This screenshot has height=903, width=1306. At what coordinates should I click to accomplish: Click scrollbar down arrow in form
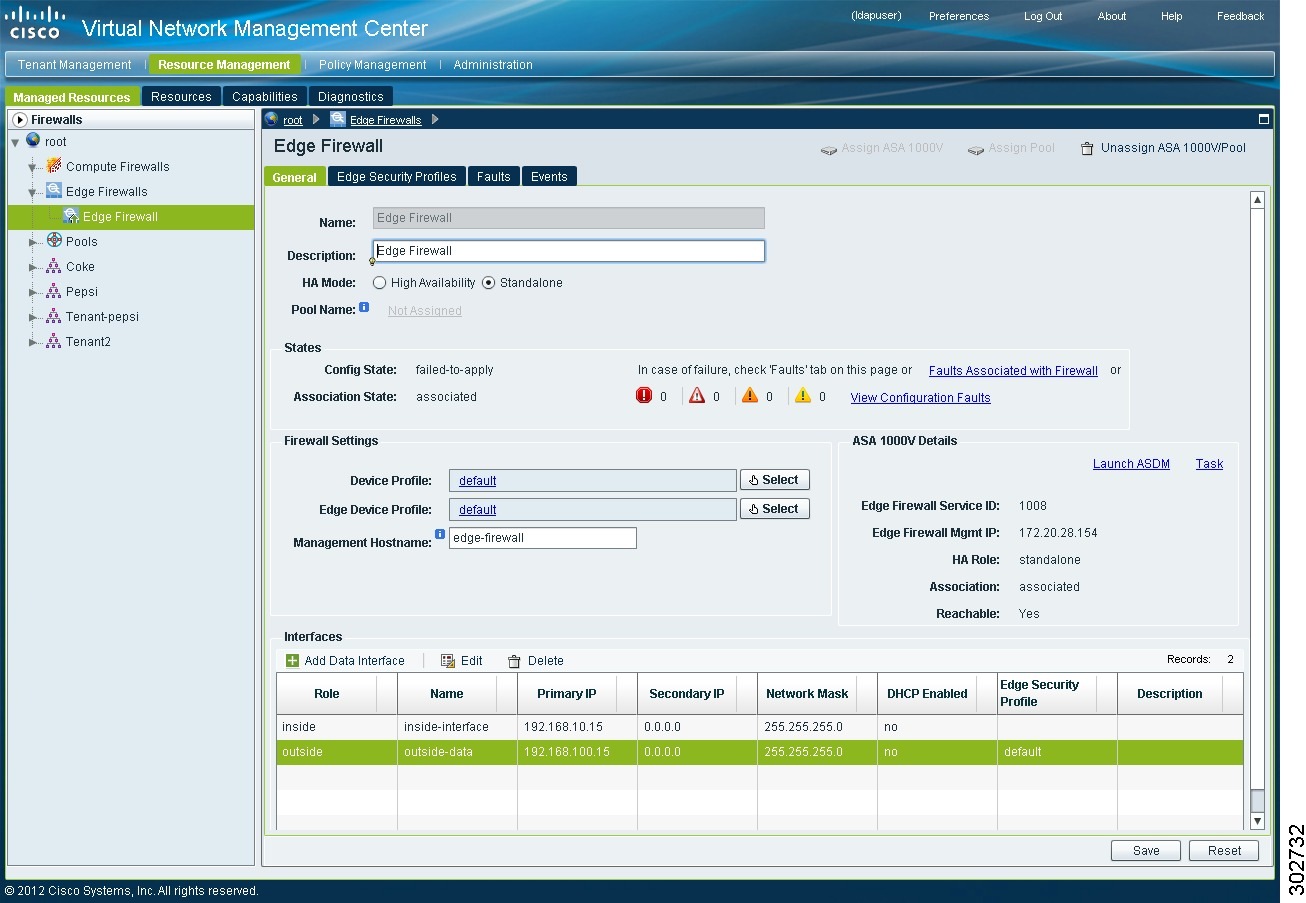pyautogui.click(x=1258, y=821)
